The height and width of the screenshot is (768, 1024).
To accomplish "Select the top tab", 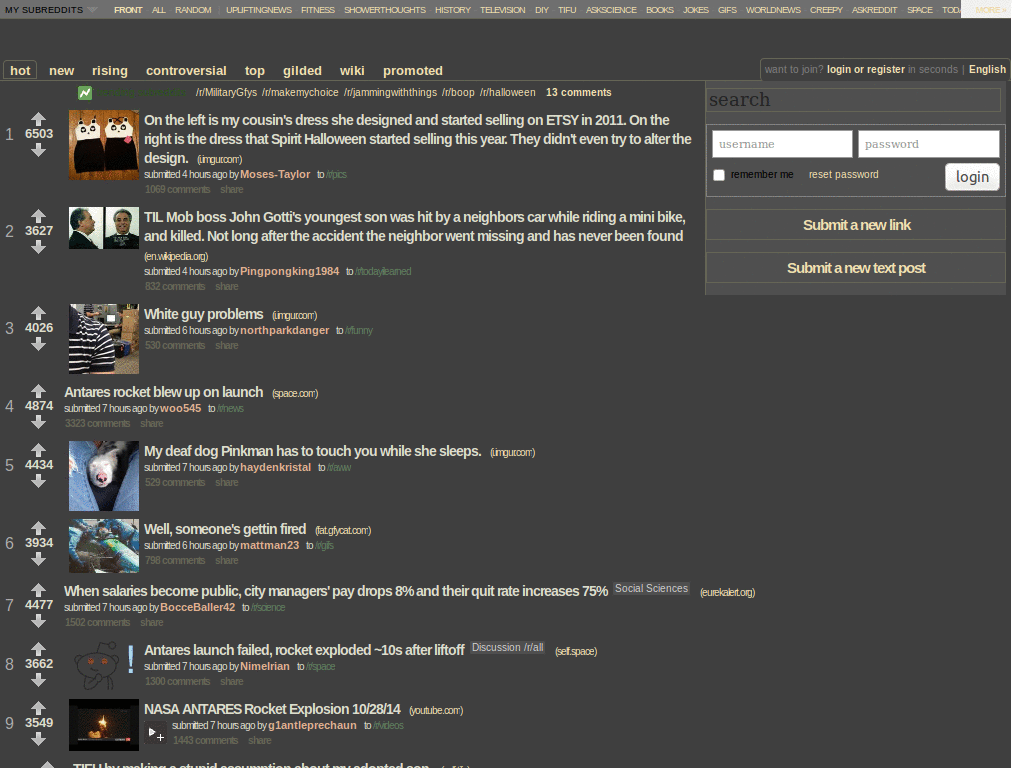I will point(255,71).
